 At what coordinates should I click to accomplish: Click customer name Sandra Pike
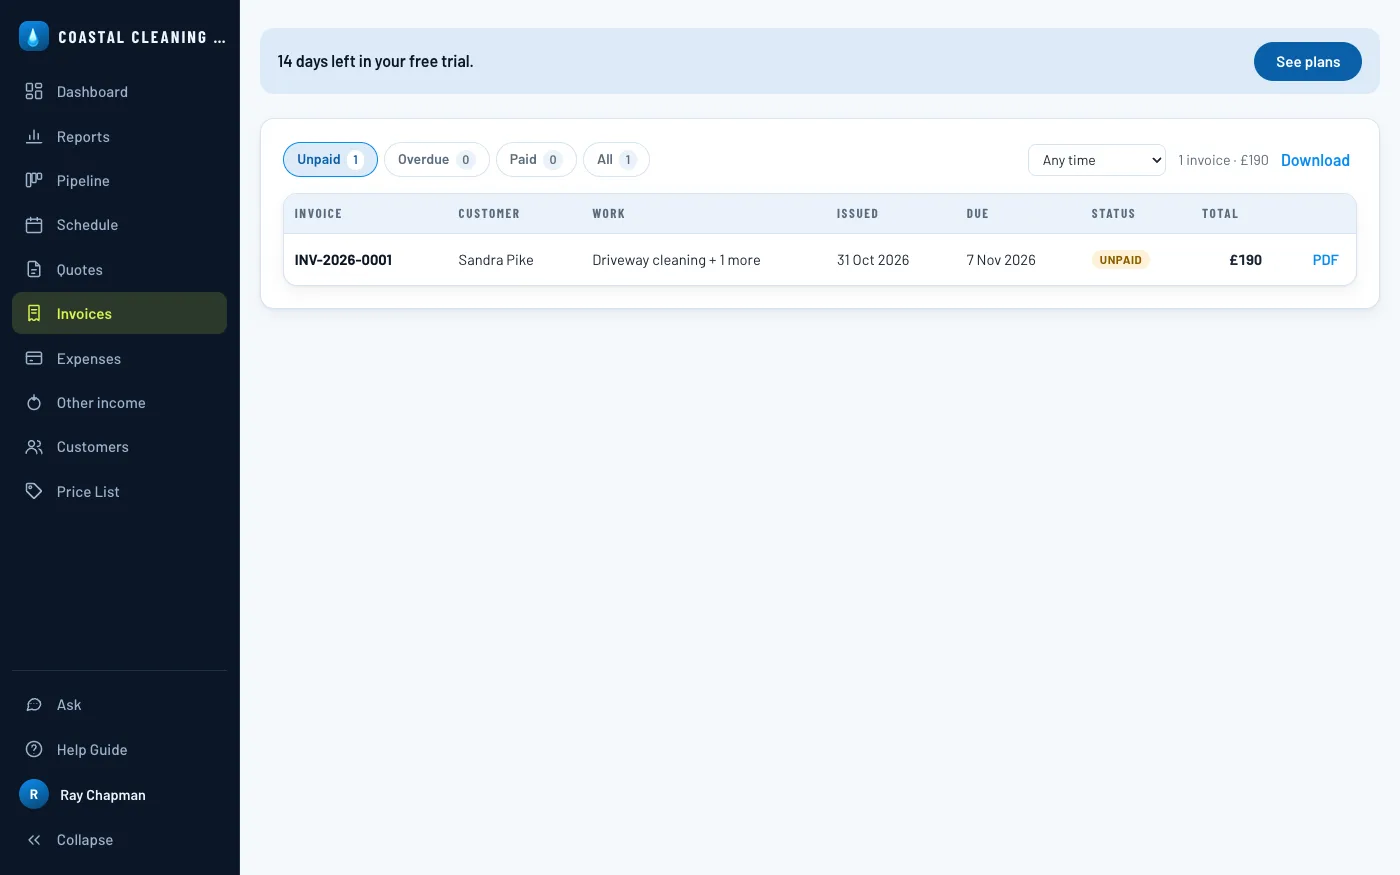(x=496, y=260)
